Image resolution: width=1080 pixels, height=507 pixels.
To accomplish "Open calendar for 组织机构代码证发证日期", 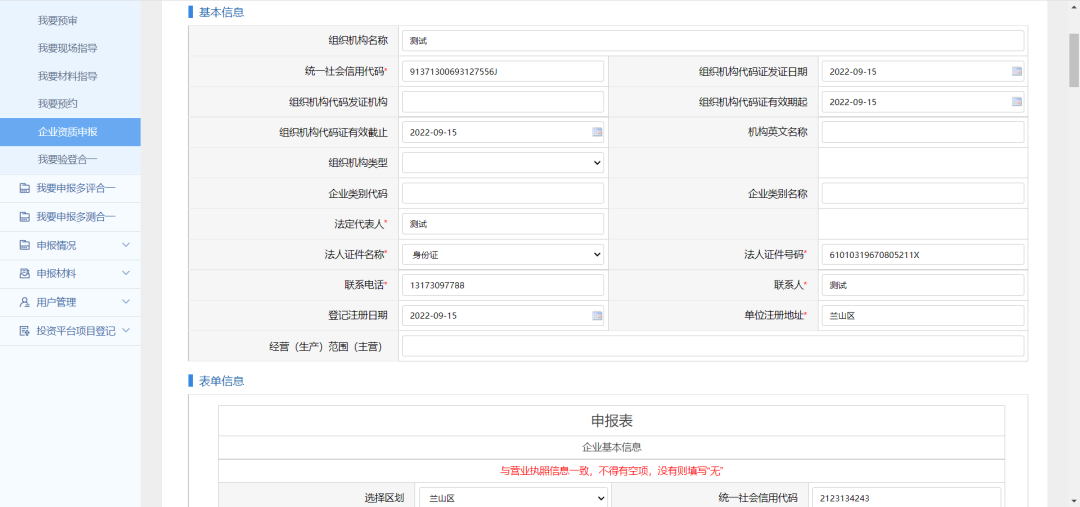I will [x=1016, y=72].
